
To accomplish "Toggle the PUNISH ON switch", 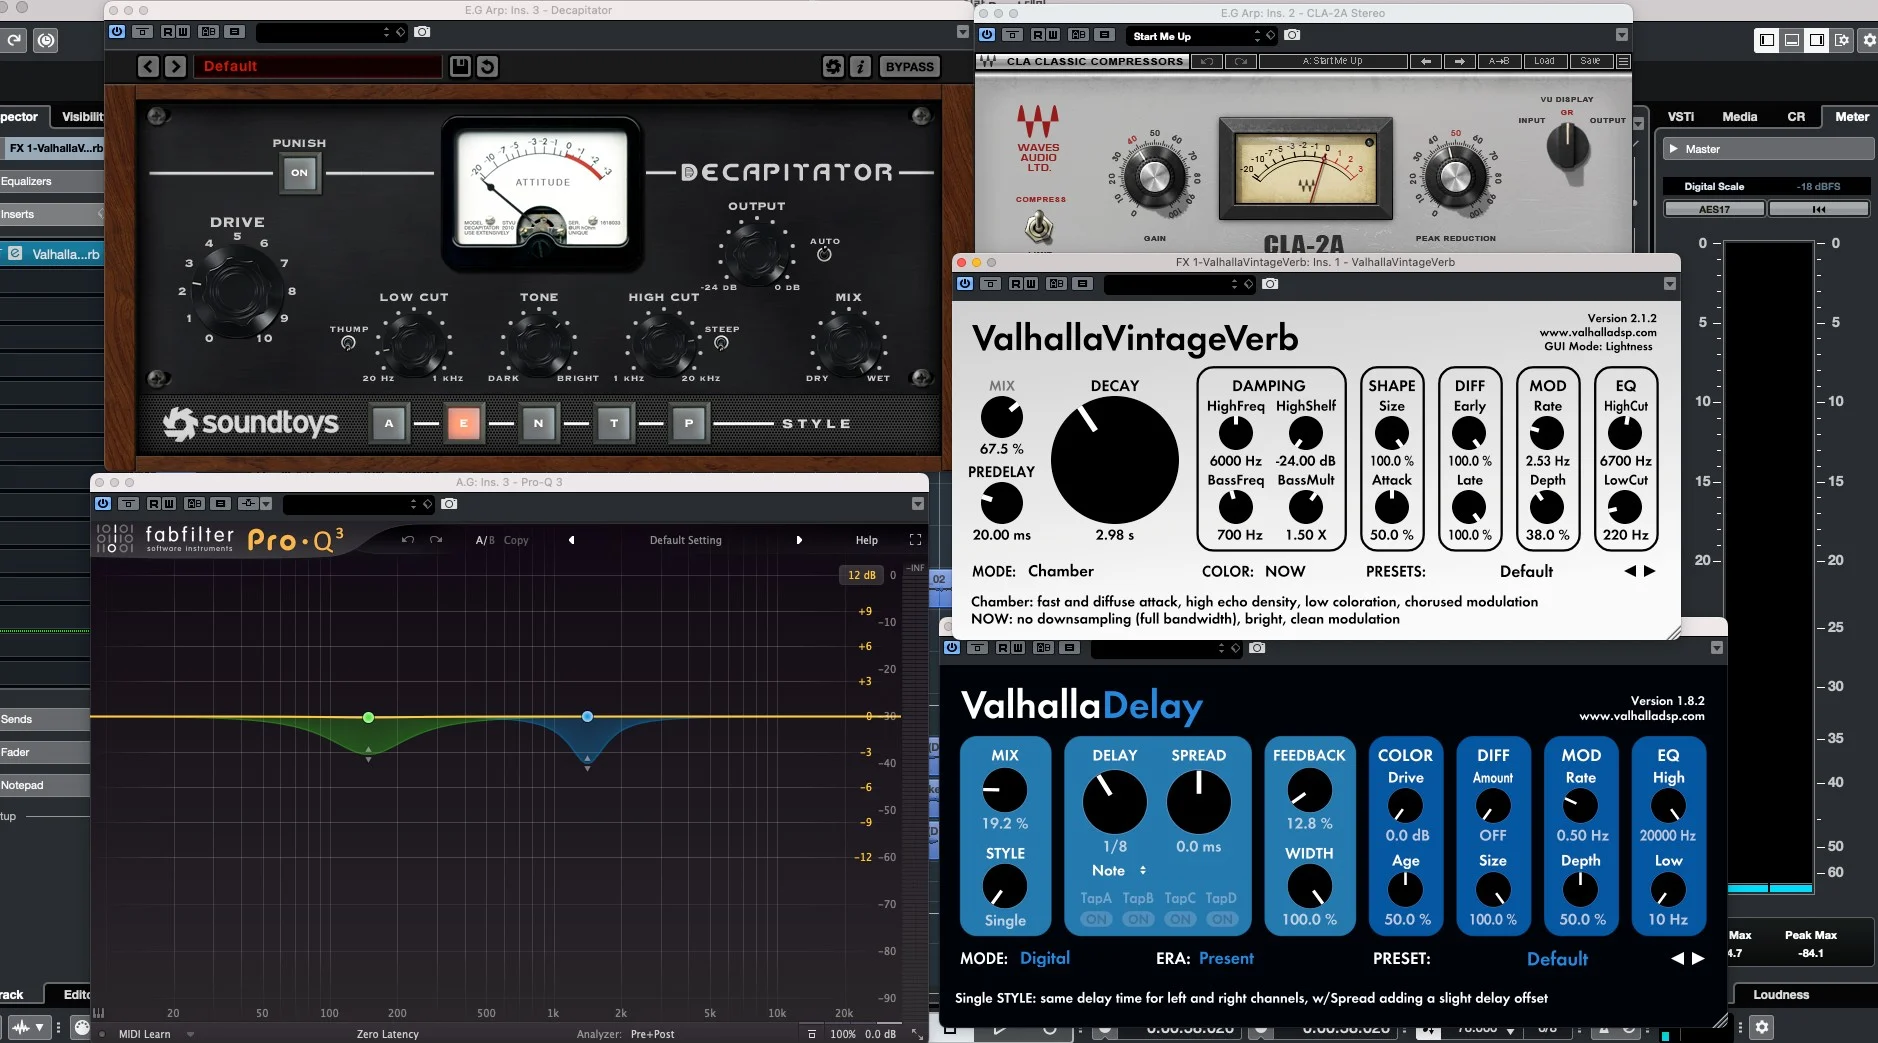I will (x=299, y=173).
